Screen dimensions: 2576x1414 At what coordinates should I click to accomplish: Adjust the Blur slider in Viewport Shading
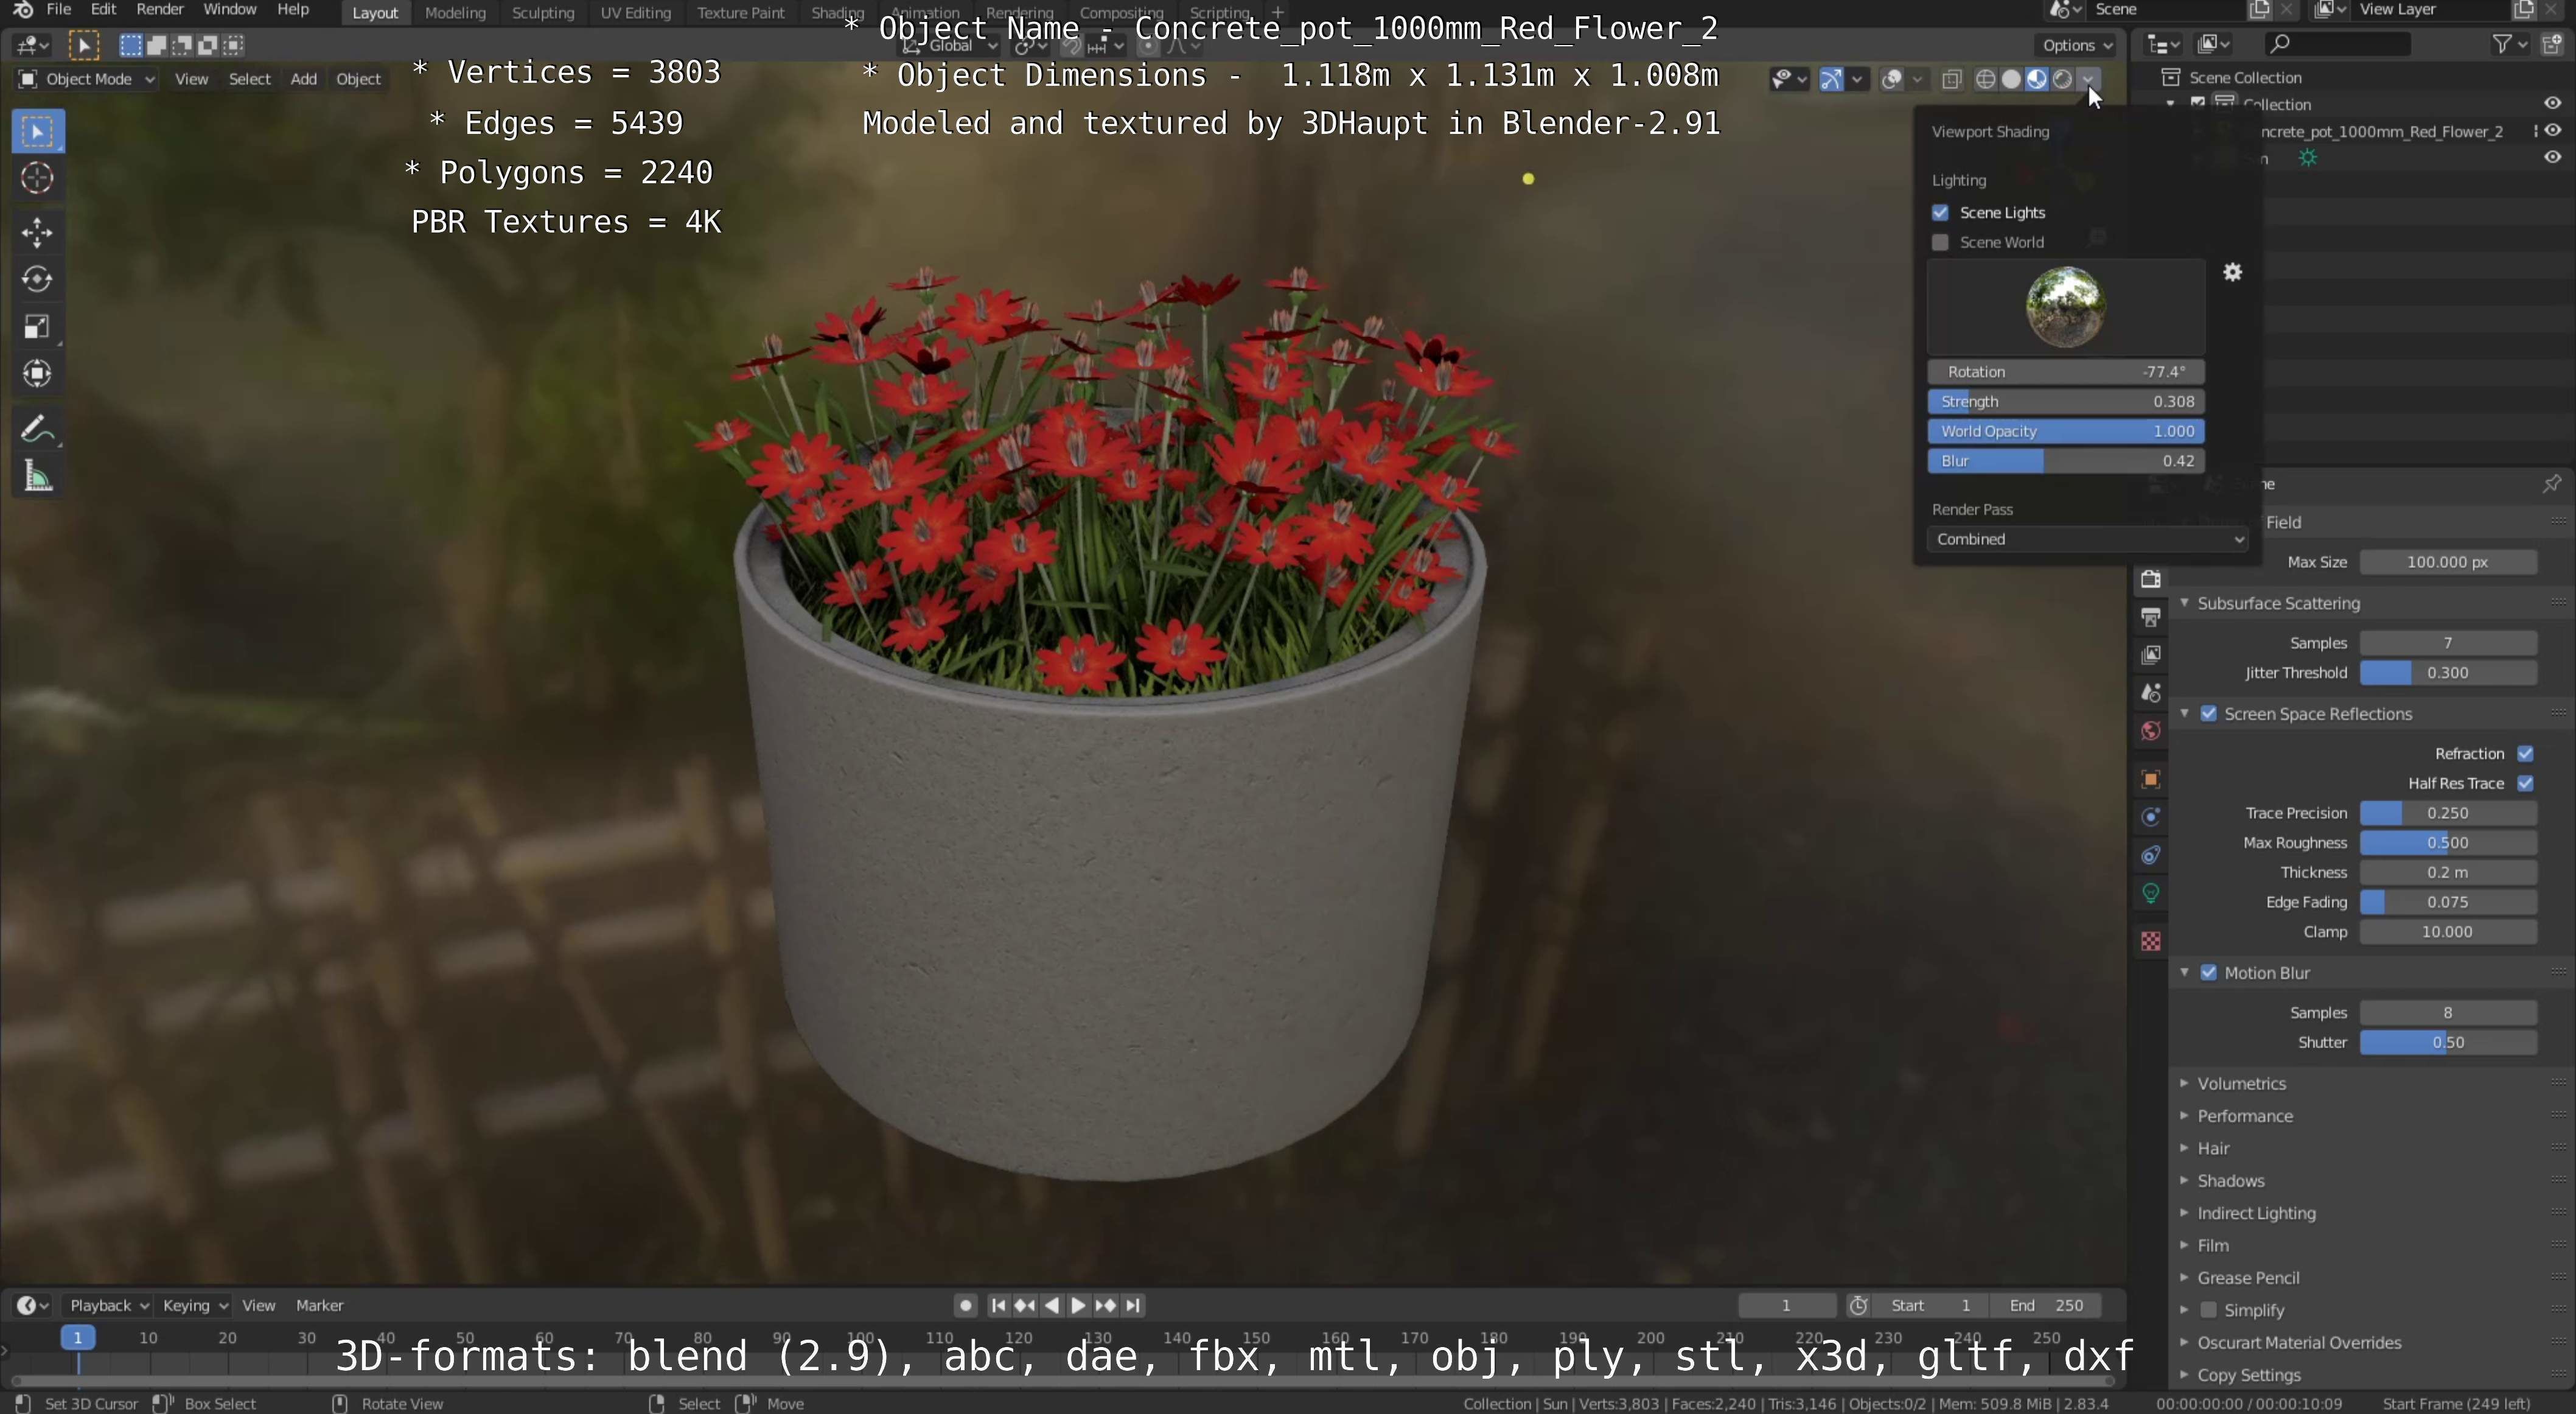pyautogui.click(x=2066, y=461)
